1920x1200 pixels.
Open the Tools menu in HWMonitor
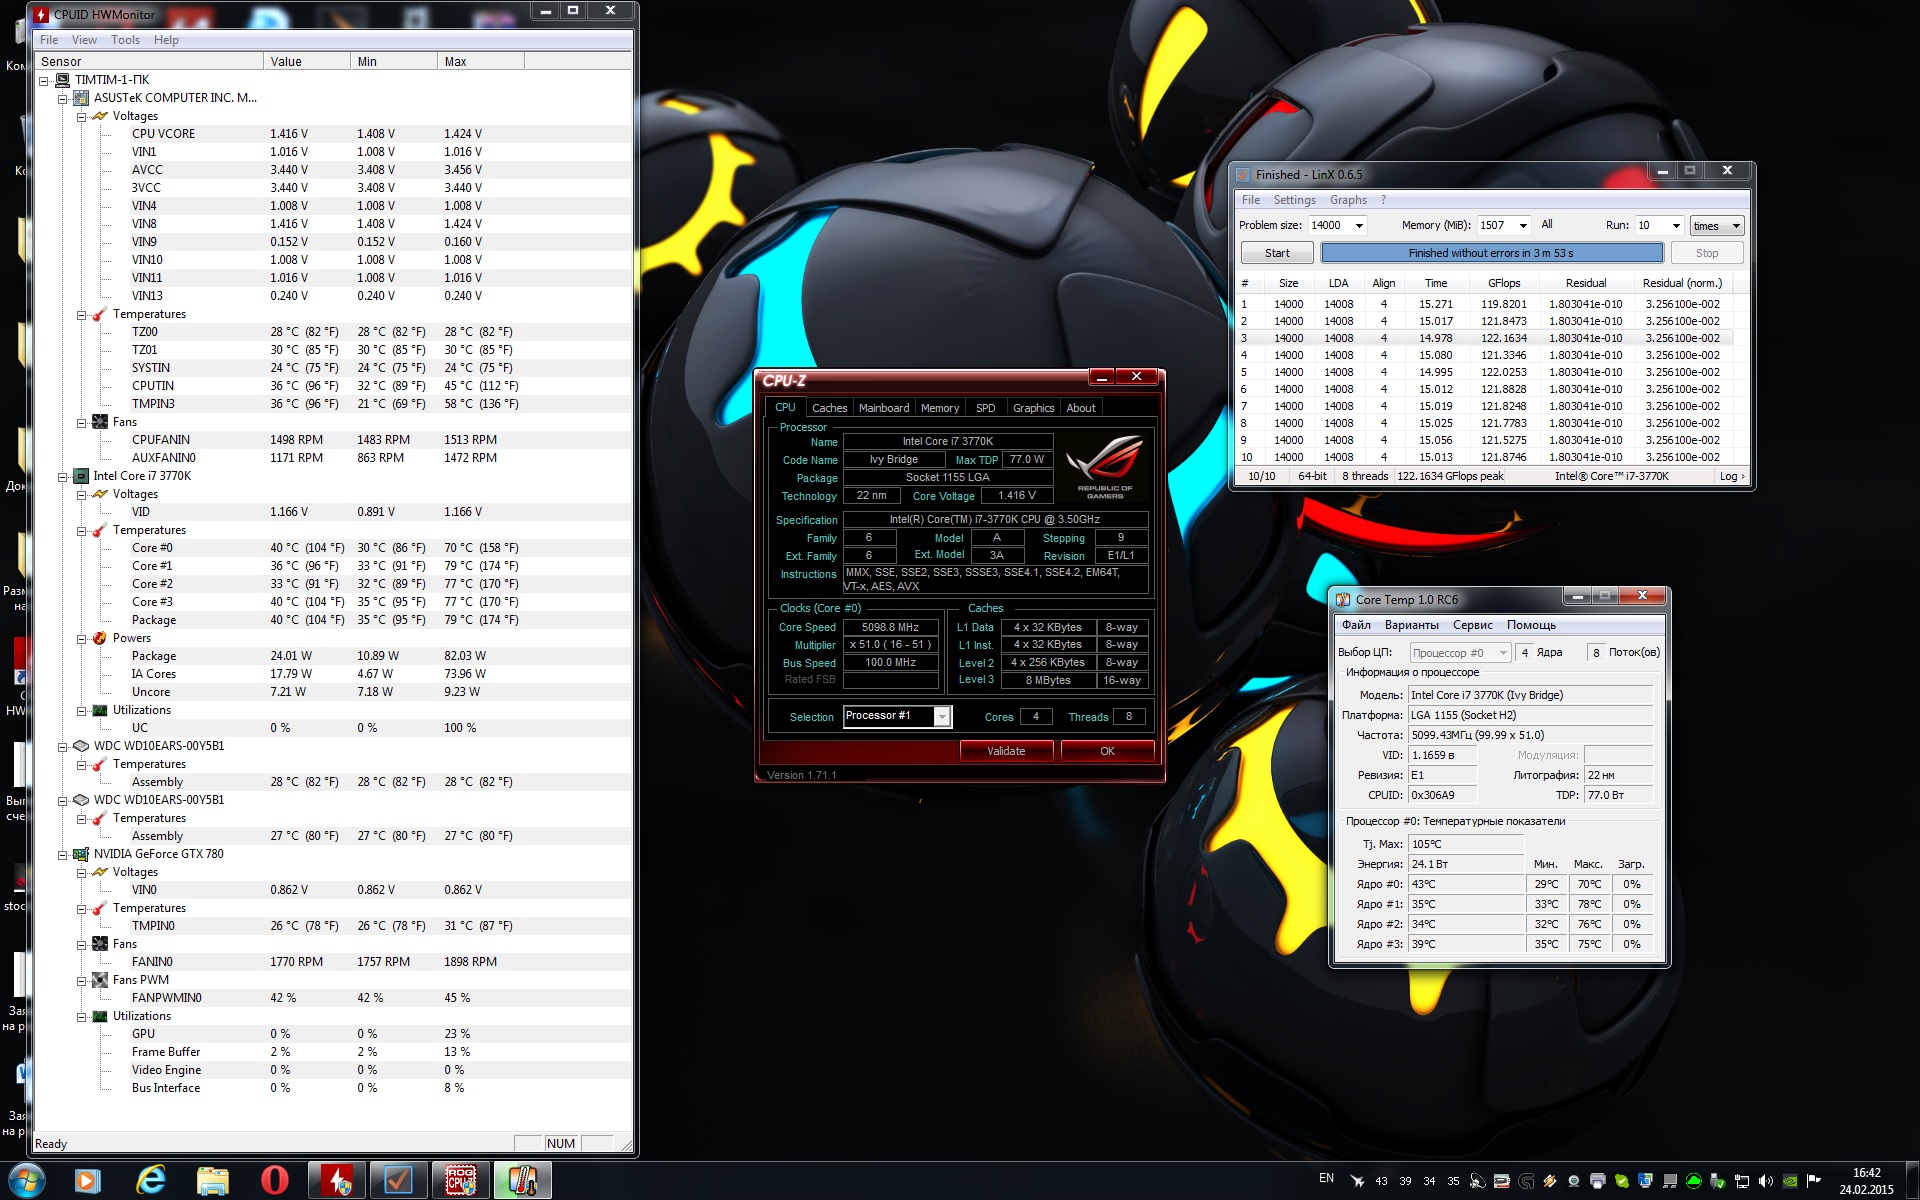[125, 40]
